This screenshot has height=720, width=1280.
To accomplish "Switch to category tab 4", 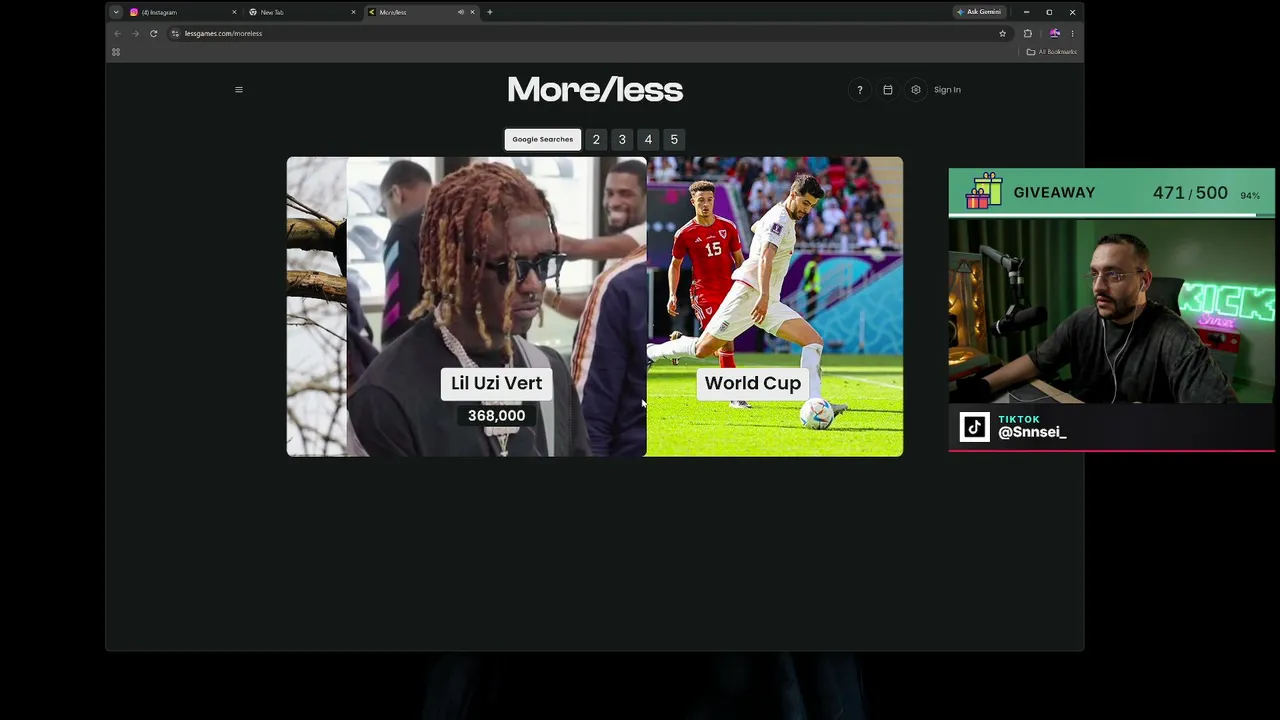I will [648, 140].
